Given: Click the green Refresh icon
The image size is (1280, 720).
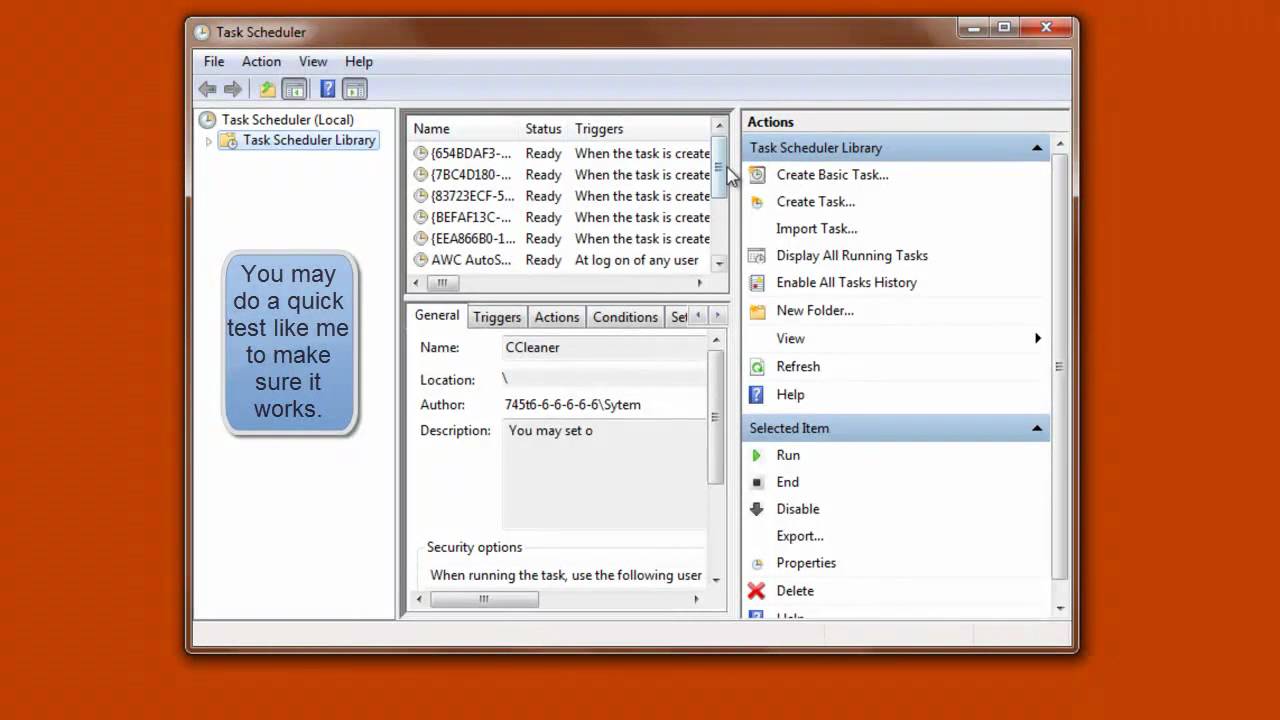Looking at the screenshot, I should tap(757, 367).
